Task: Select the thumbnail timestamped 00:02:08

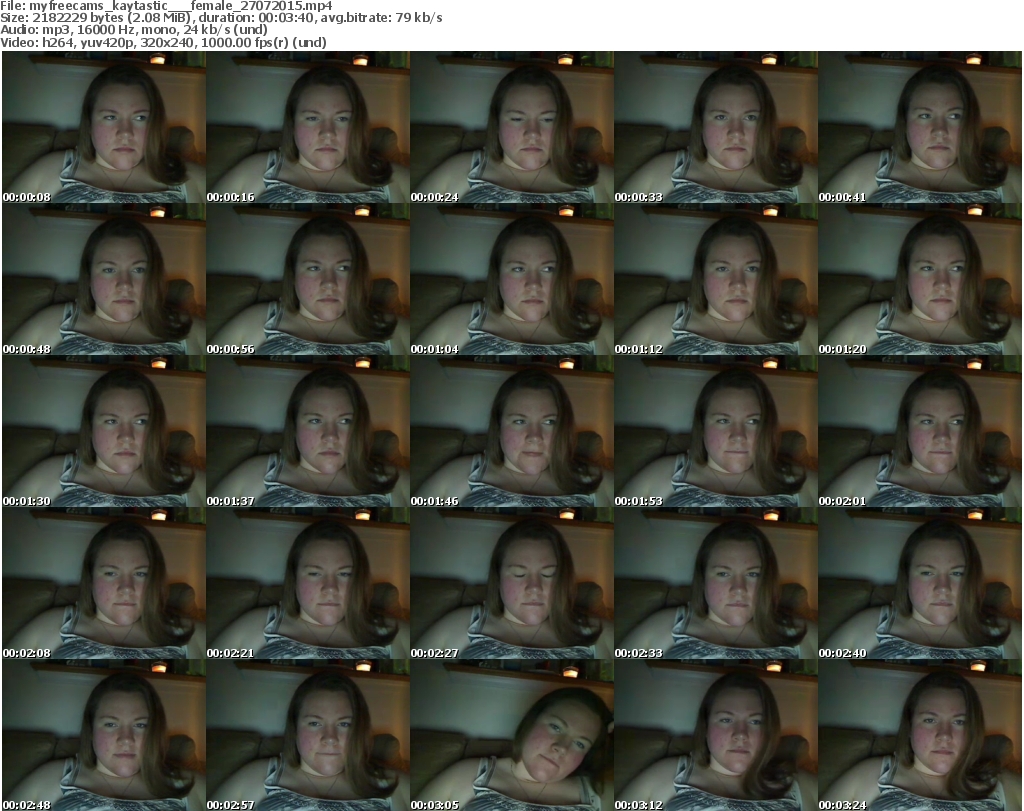Action: click(104, 583)
